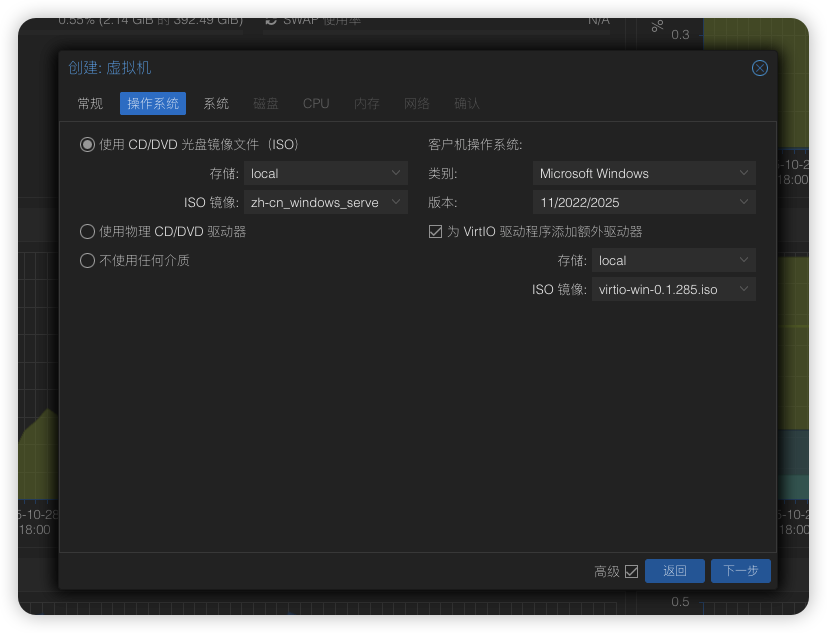Open the virtio-win ISO 镜像 dropdown
Image resolution: width=827 pixels, height=633 pixels.
click(x=673, y=288)
